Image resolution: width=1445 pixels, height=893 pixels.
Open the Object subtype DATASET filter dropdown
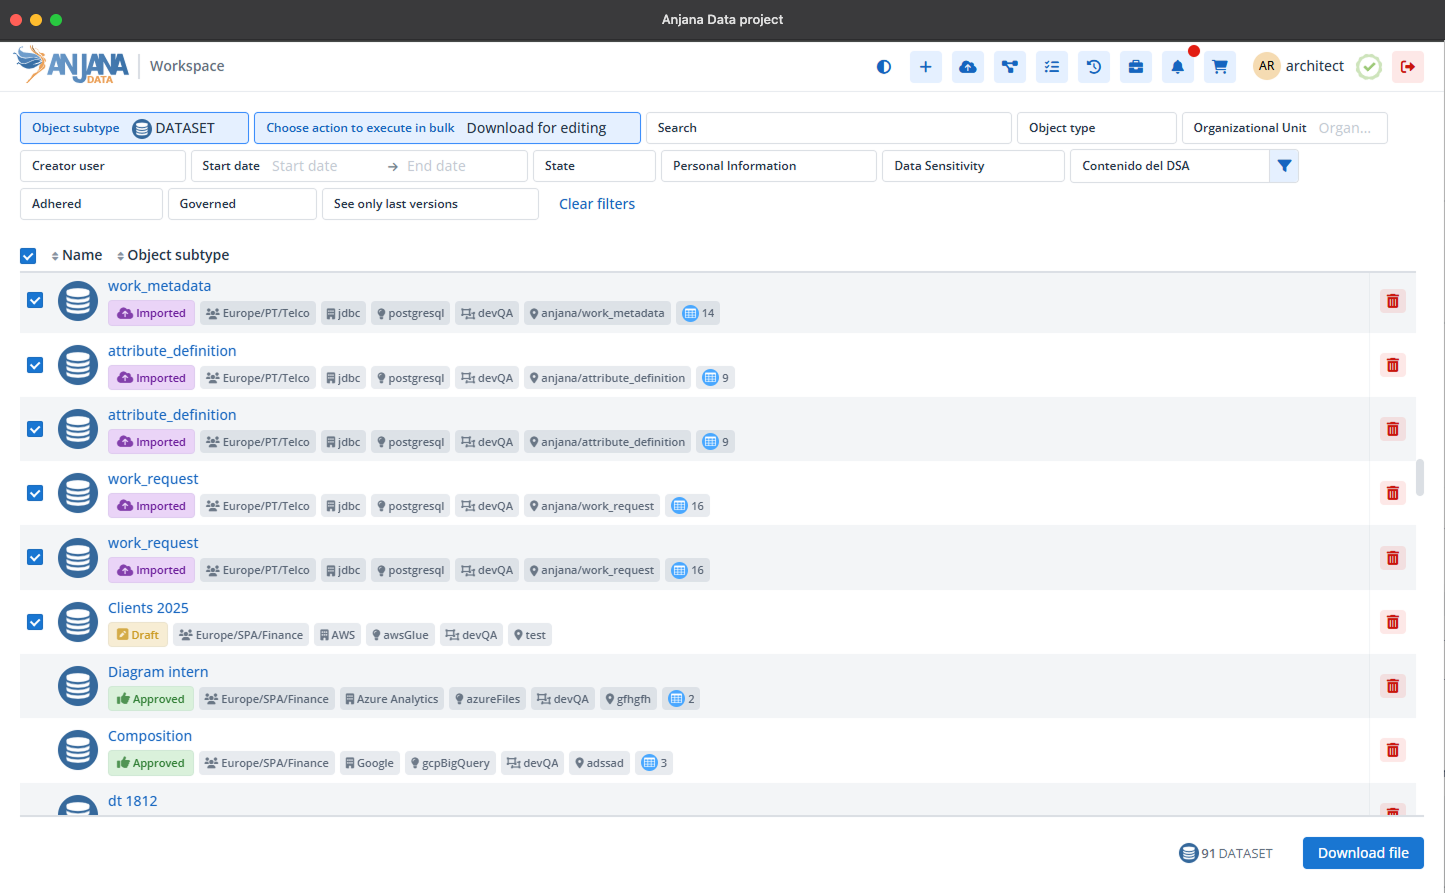(134, 128)
